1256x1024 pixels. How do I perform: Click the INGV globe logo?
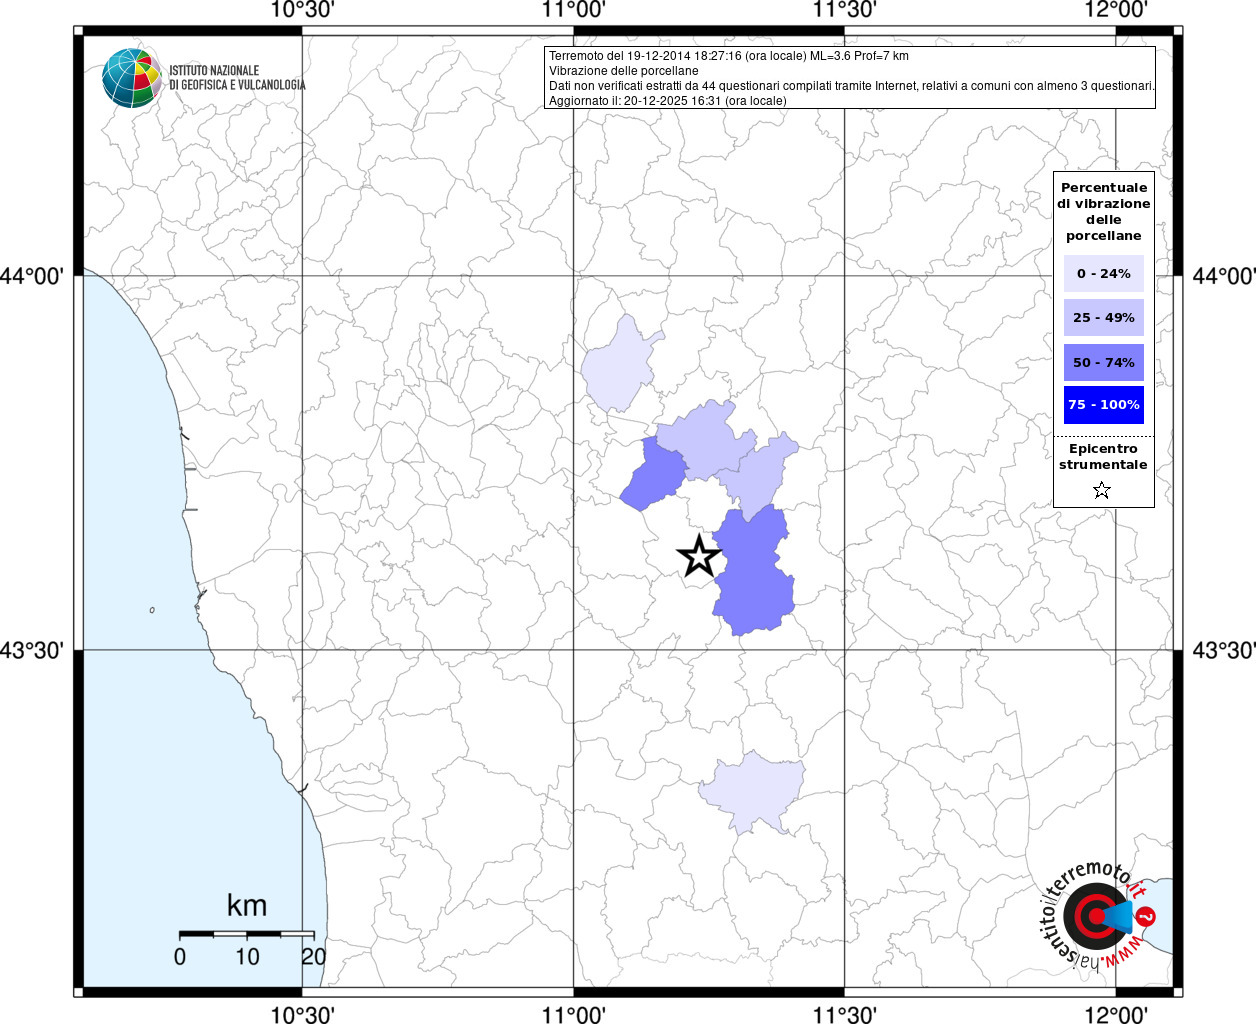[132, 78]
